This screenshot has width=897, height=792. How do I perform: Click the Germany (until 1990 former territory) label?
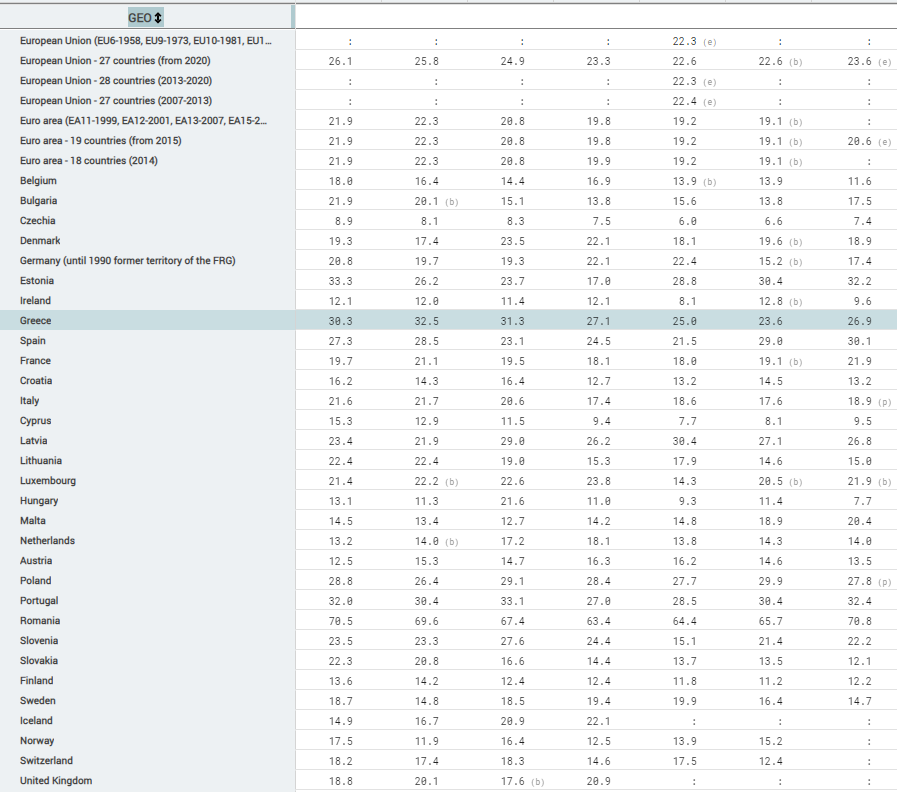click(x=128, y=261)
